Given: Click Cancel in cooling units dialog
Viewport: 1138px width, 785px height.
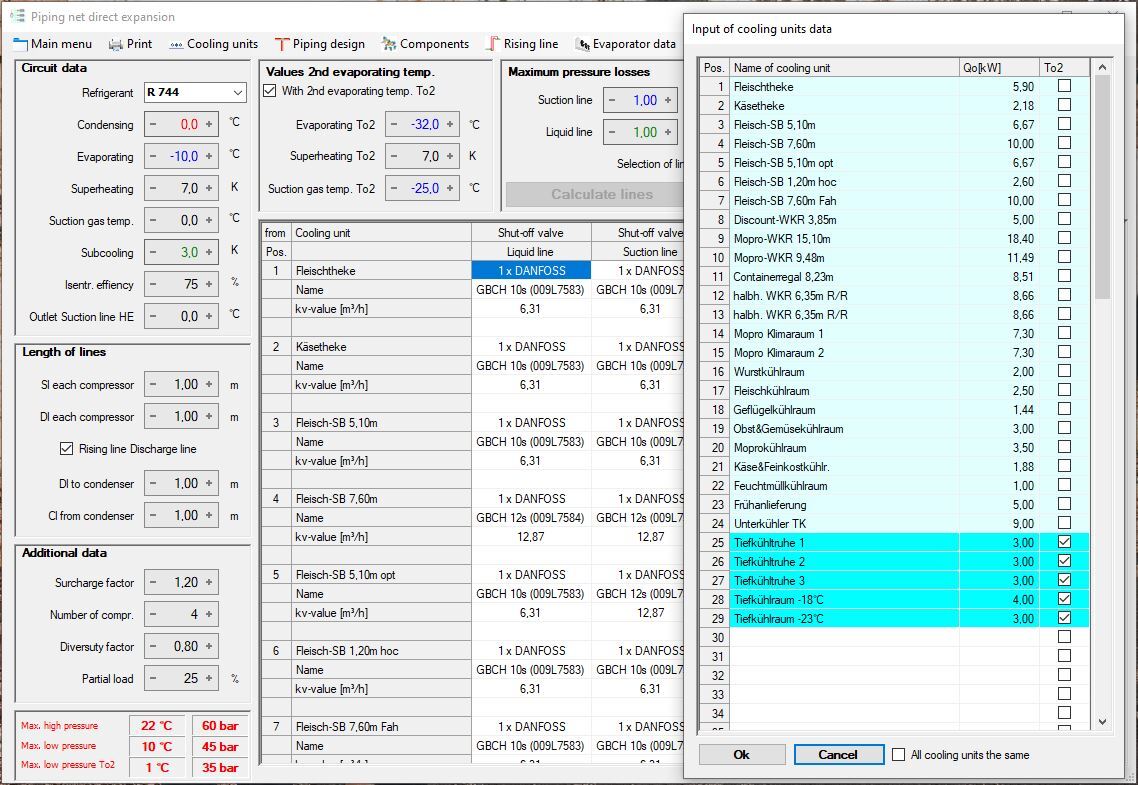Looking at the screenshot, I should coord(838,755).
